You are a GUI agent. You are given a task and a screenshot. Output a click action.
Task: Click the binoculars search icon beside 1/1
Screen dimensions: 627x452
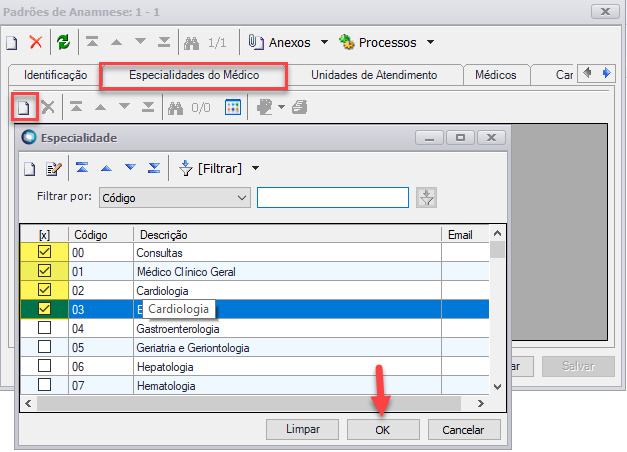pyautogui.click(x=192, y=42)
